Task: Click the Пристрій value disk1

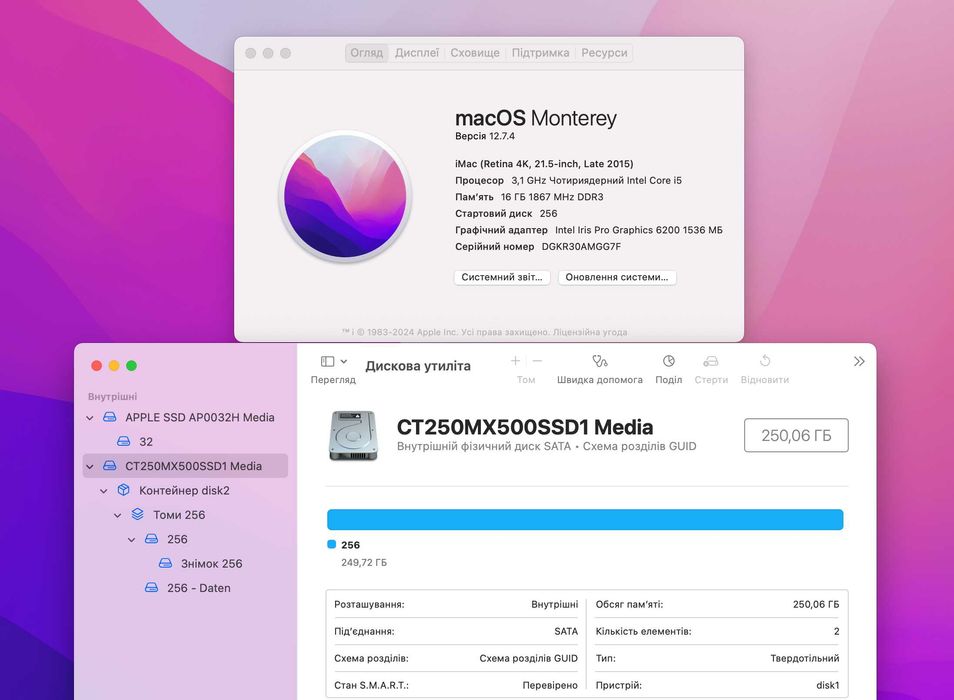Action: tap(827, 685)
